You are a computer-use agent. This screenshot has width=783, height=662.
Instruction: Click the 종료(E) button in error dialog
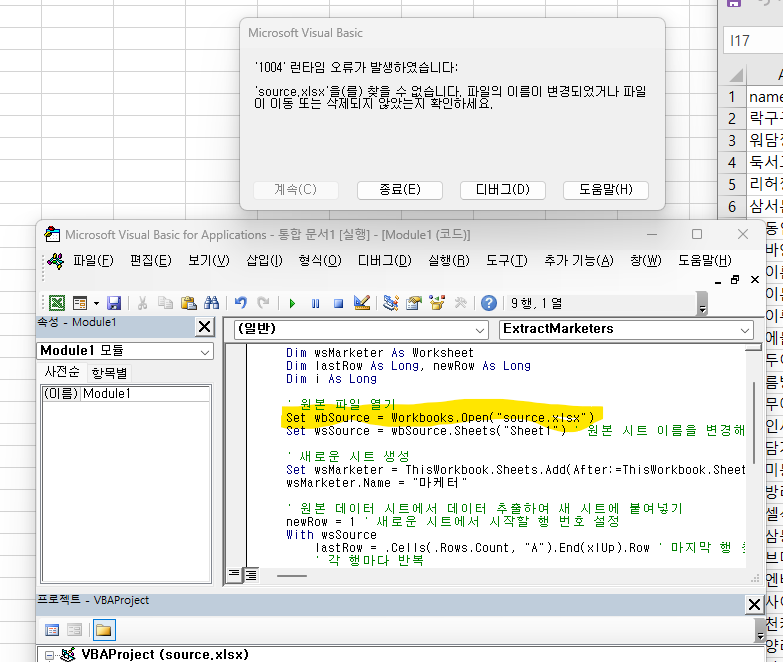tap(400, 190)
